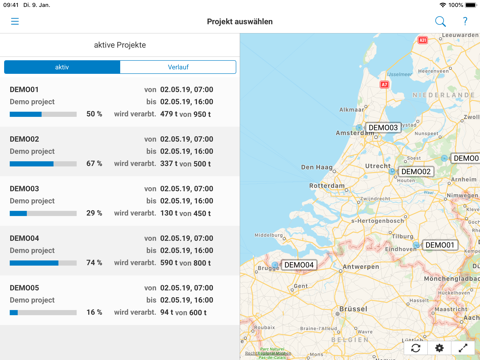Open map settings gear
480x360 pixels.
440,348
